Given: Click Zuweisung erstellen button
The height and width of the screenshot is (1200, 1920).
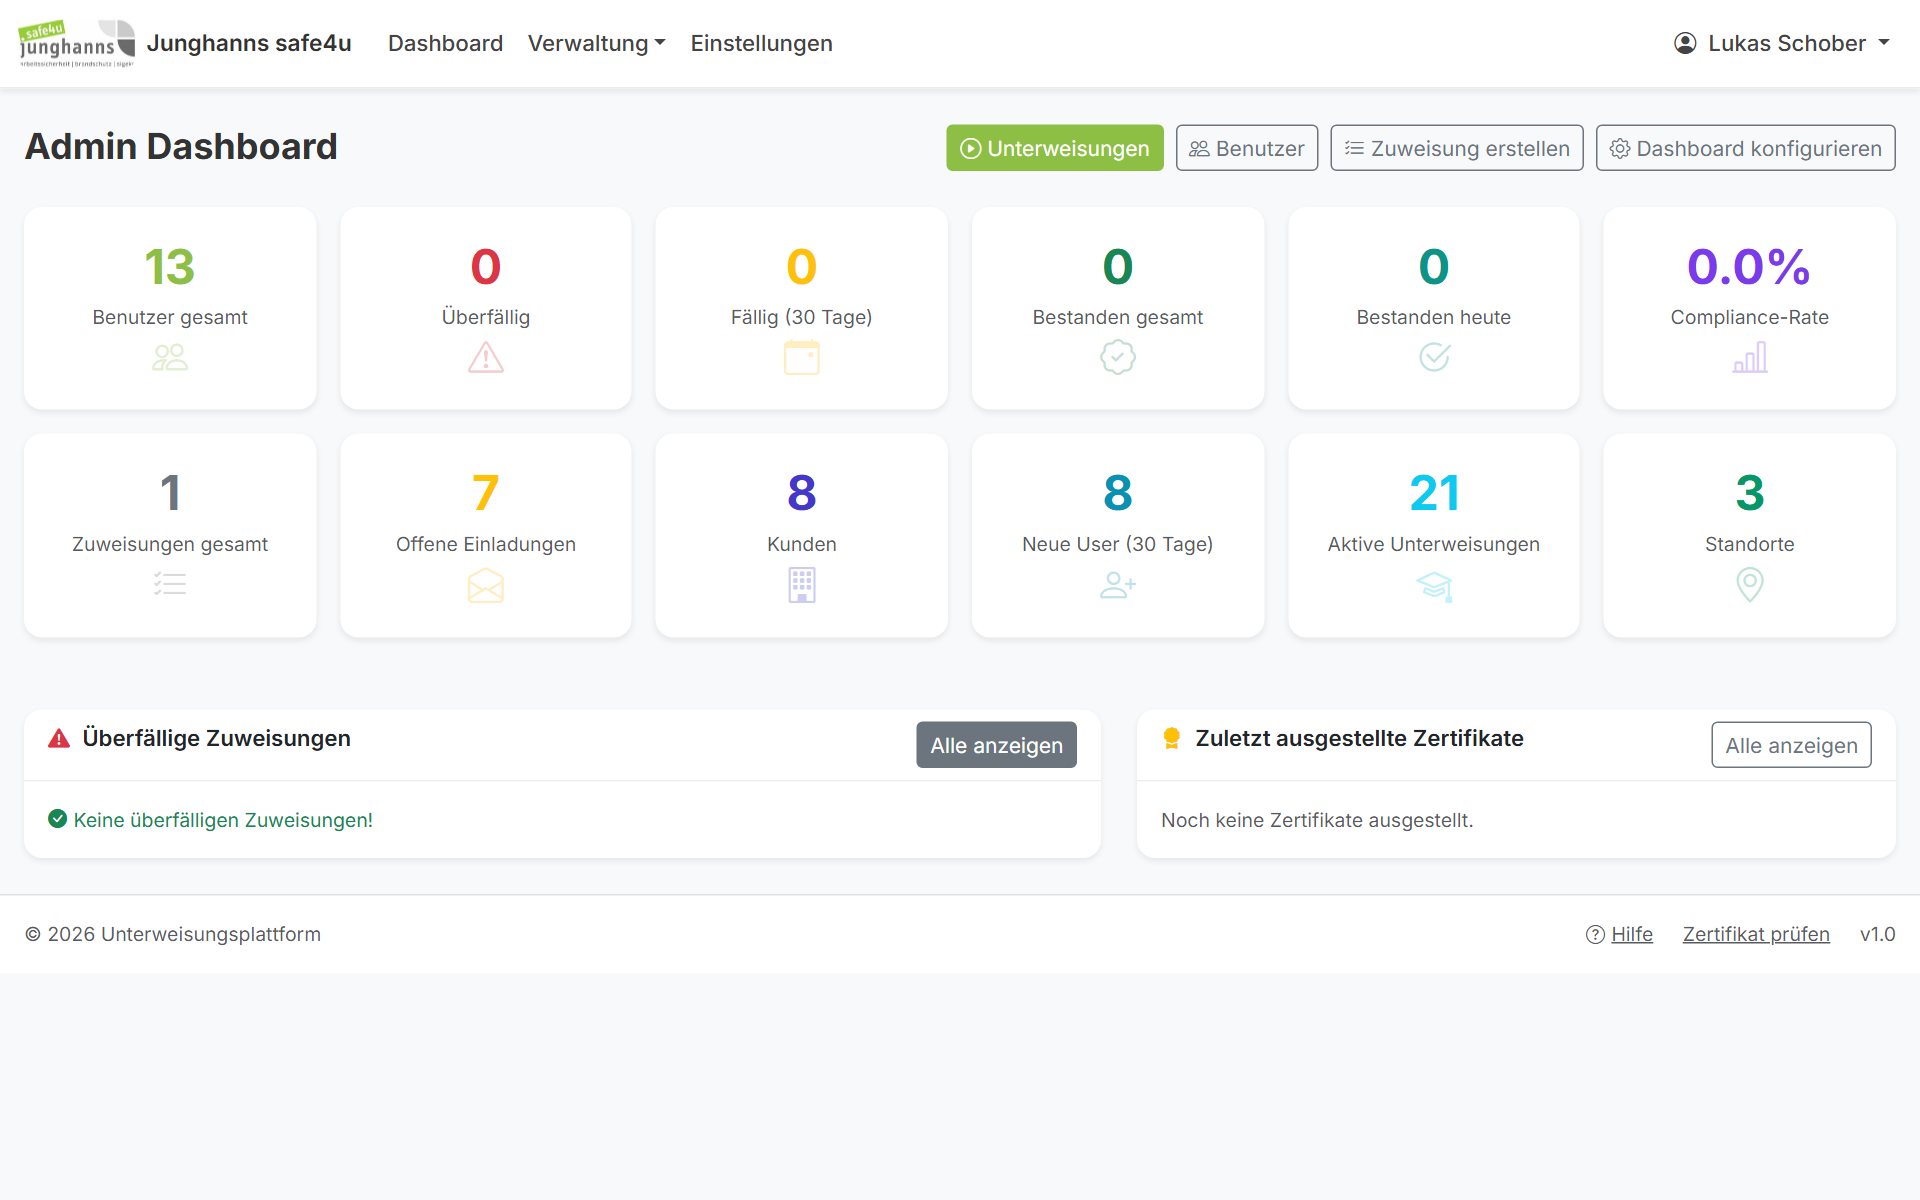Looking at the screenshot, I should pos(1457,148).
